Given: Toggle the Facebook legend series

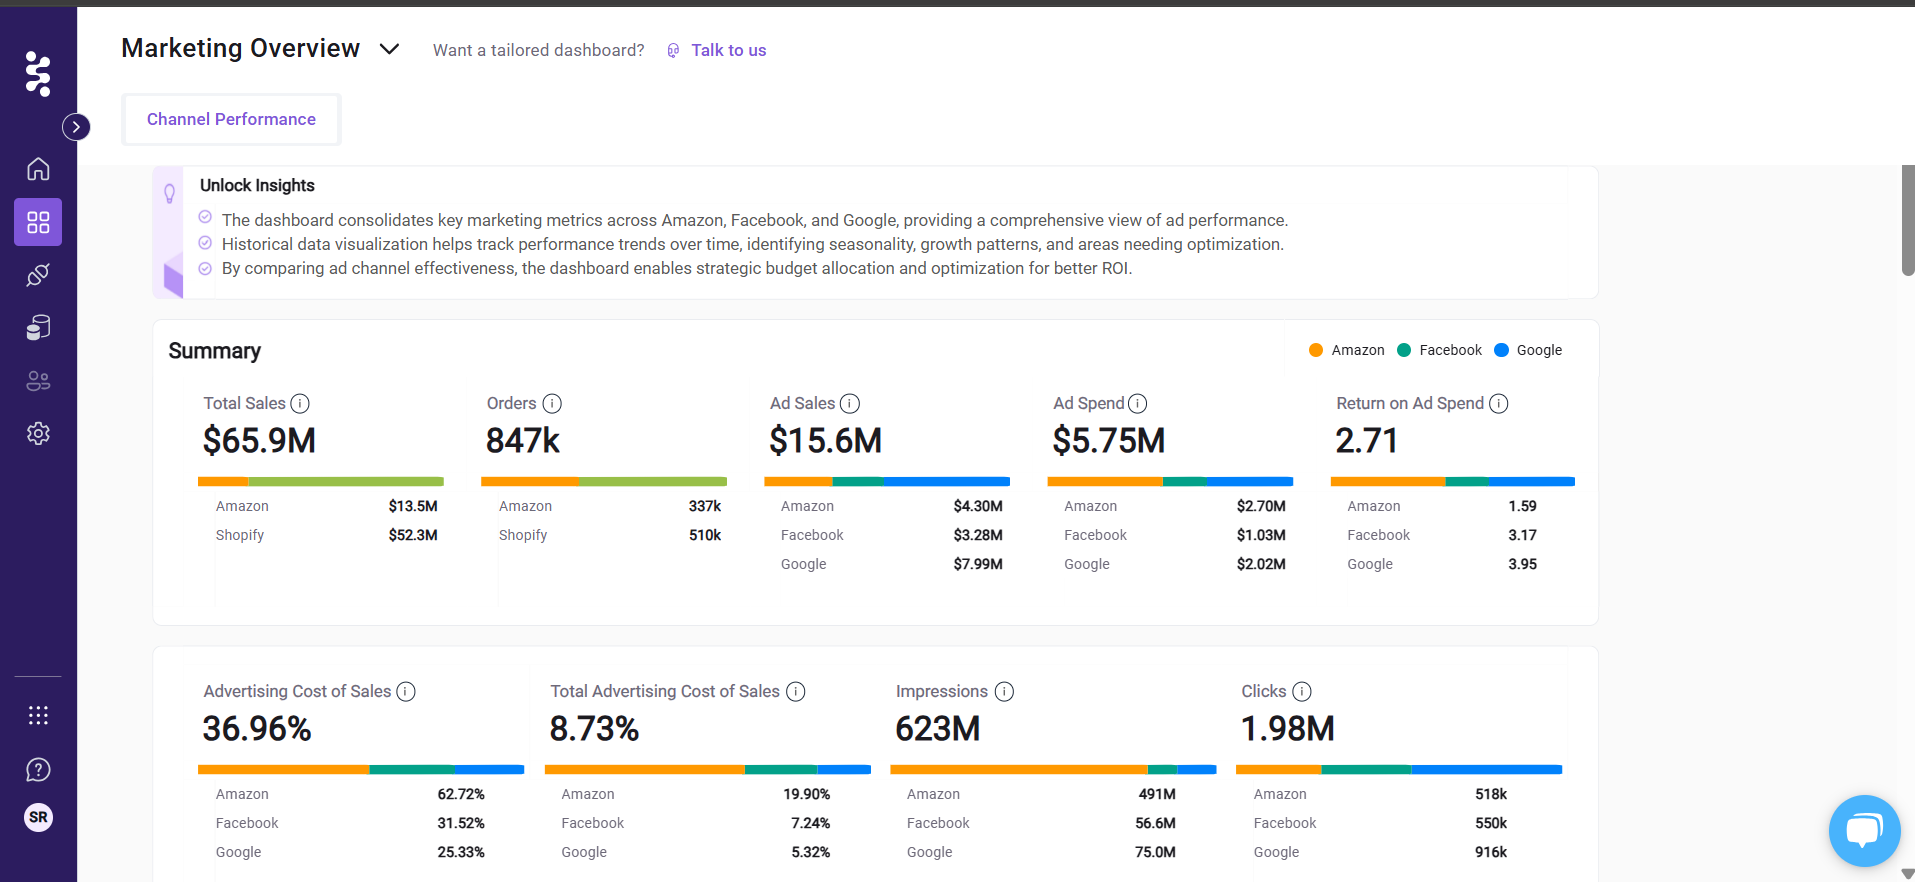Looking at the screenshot, I should tap(1439, 350).
